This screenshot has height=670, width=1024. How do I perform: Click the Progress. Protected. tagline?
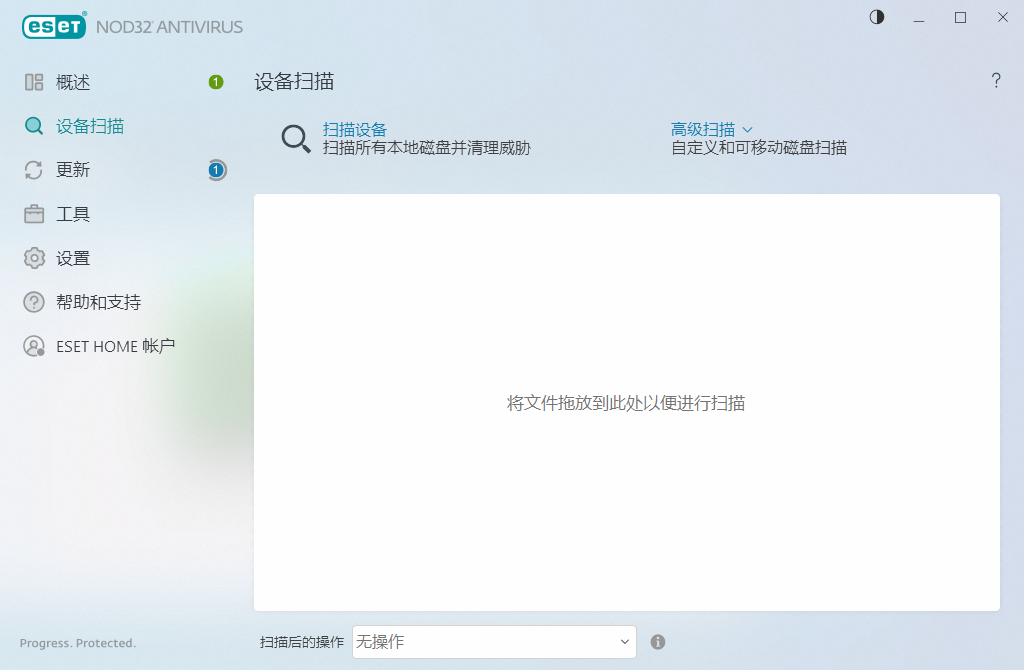[78, 643]
